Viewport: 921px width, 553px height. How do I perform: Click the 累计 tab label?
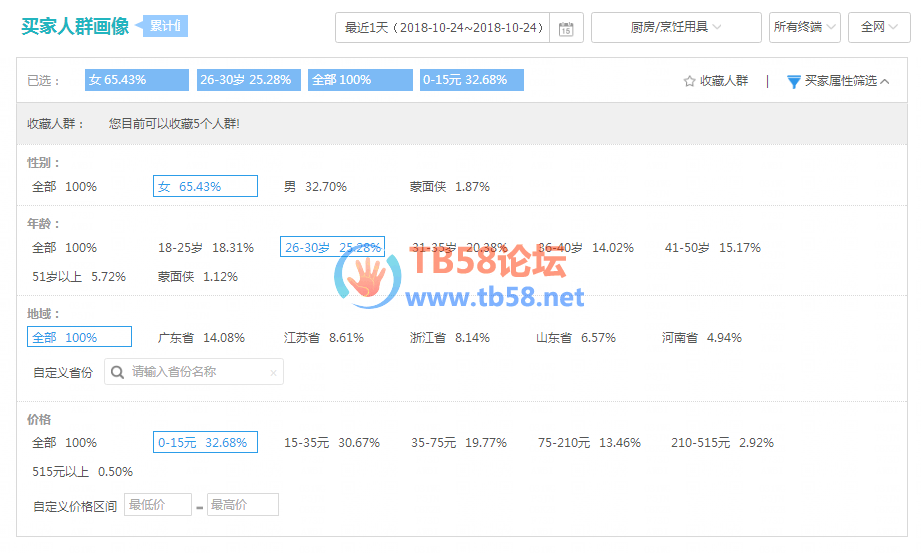[x=164, y=26]
